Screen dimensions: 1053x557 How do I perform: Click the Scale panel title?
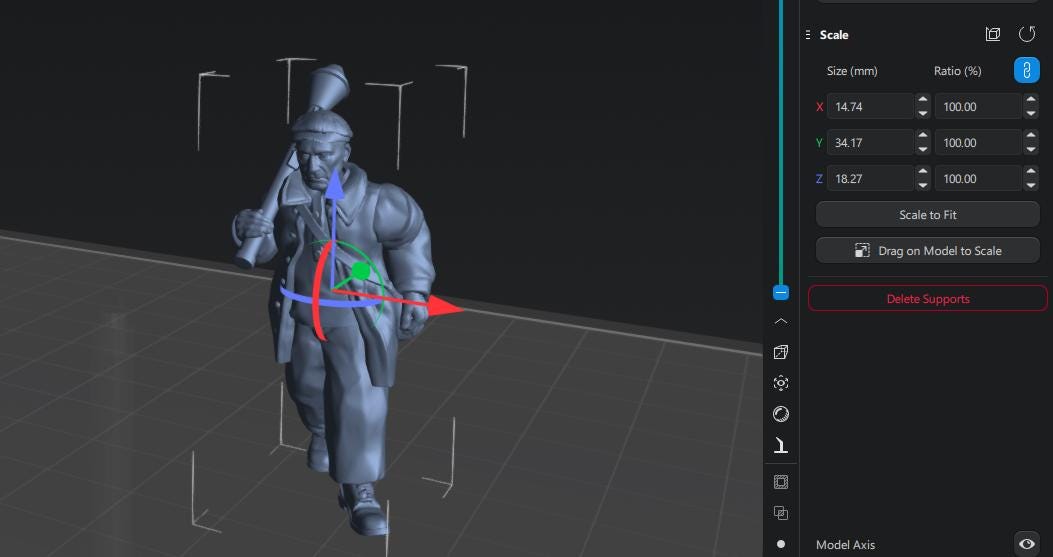(x=833, y=35)
